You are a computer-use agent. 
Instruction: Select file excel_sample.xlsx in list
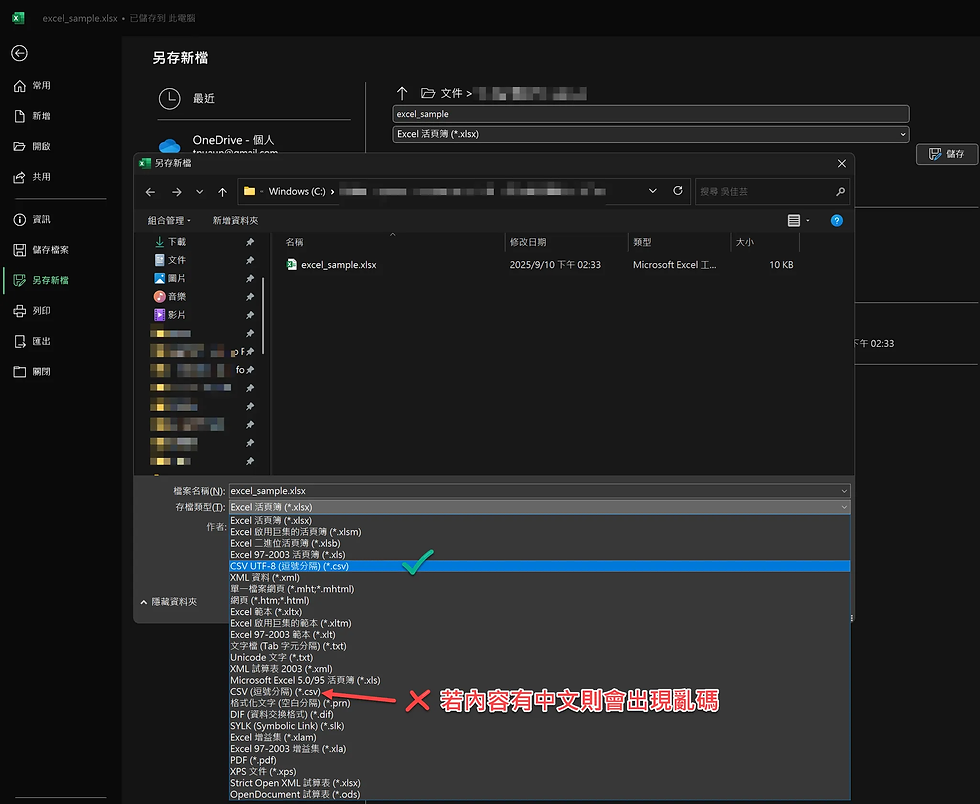[x=331, y=264]
